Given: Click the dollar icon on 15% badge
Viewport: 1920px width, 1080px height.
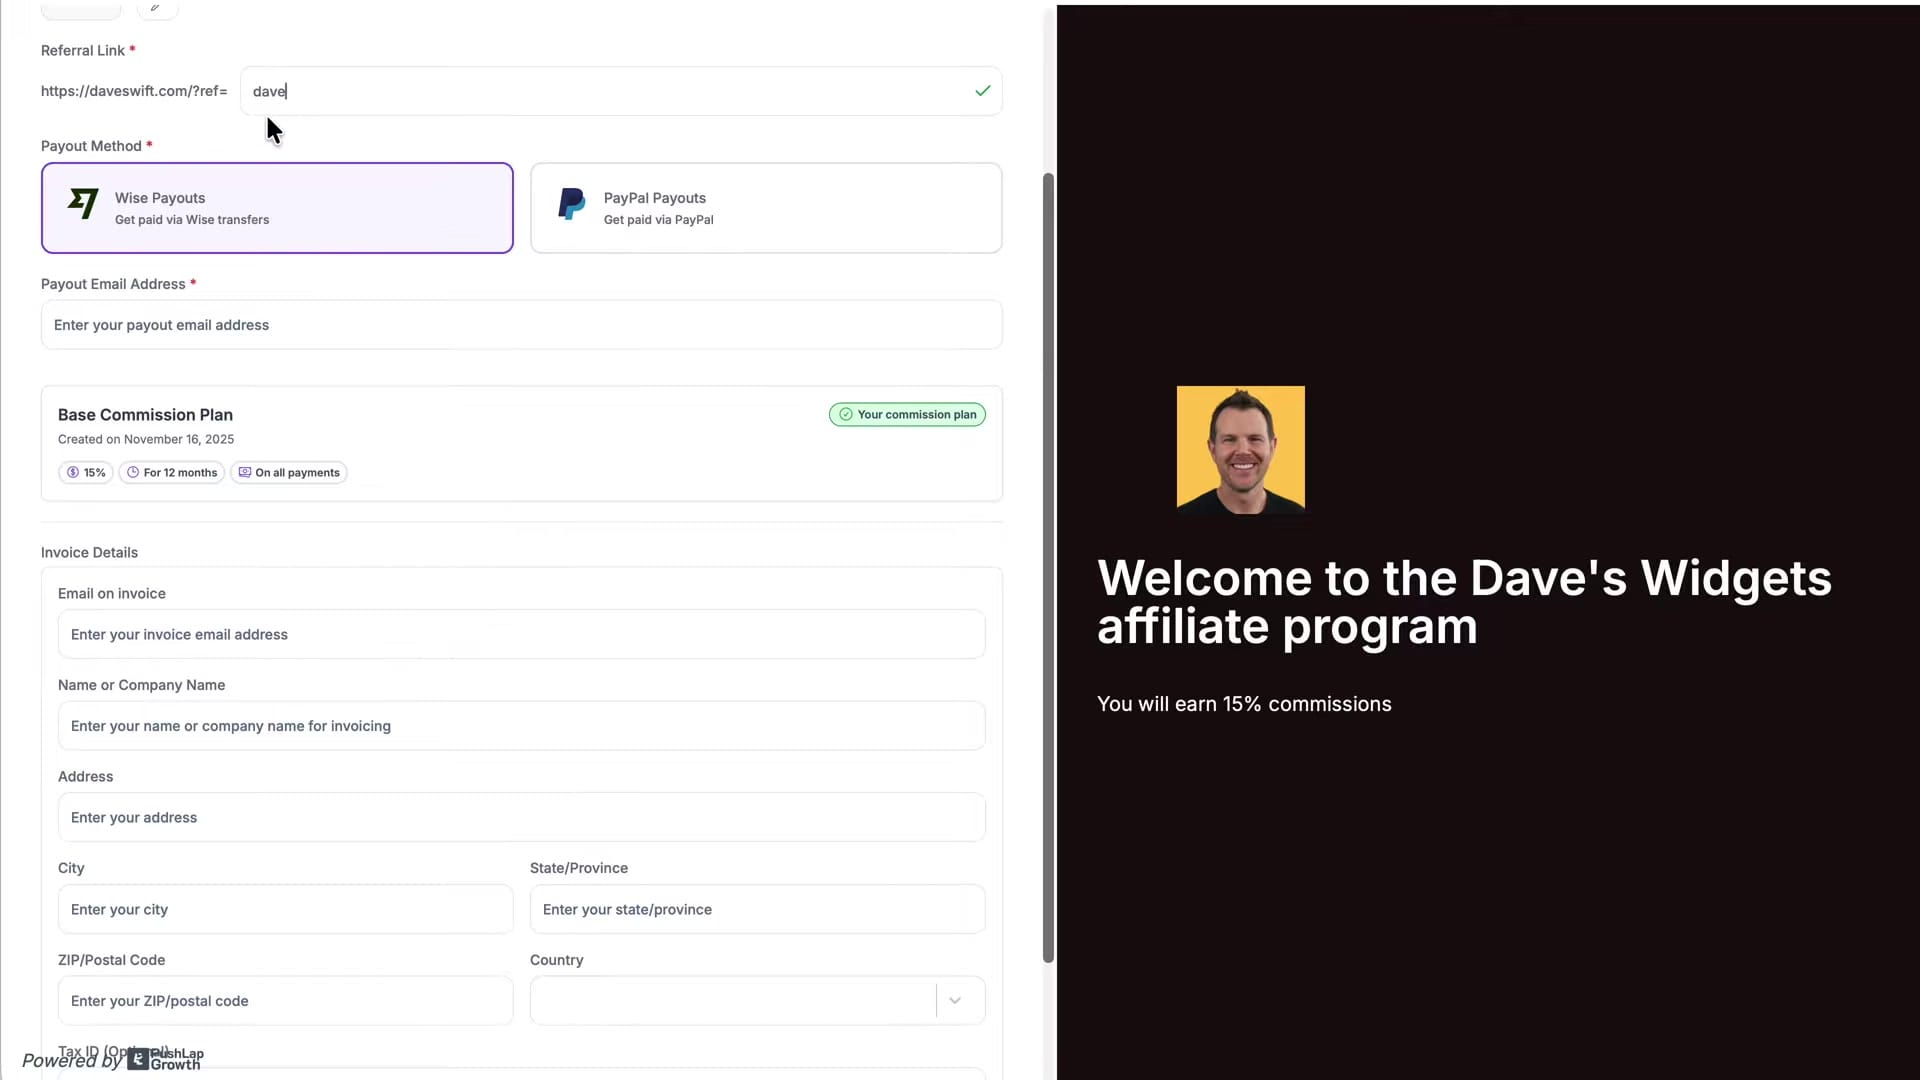Looking at the screenshot, I should click(73, 473).
